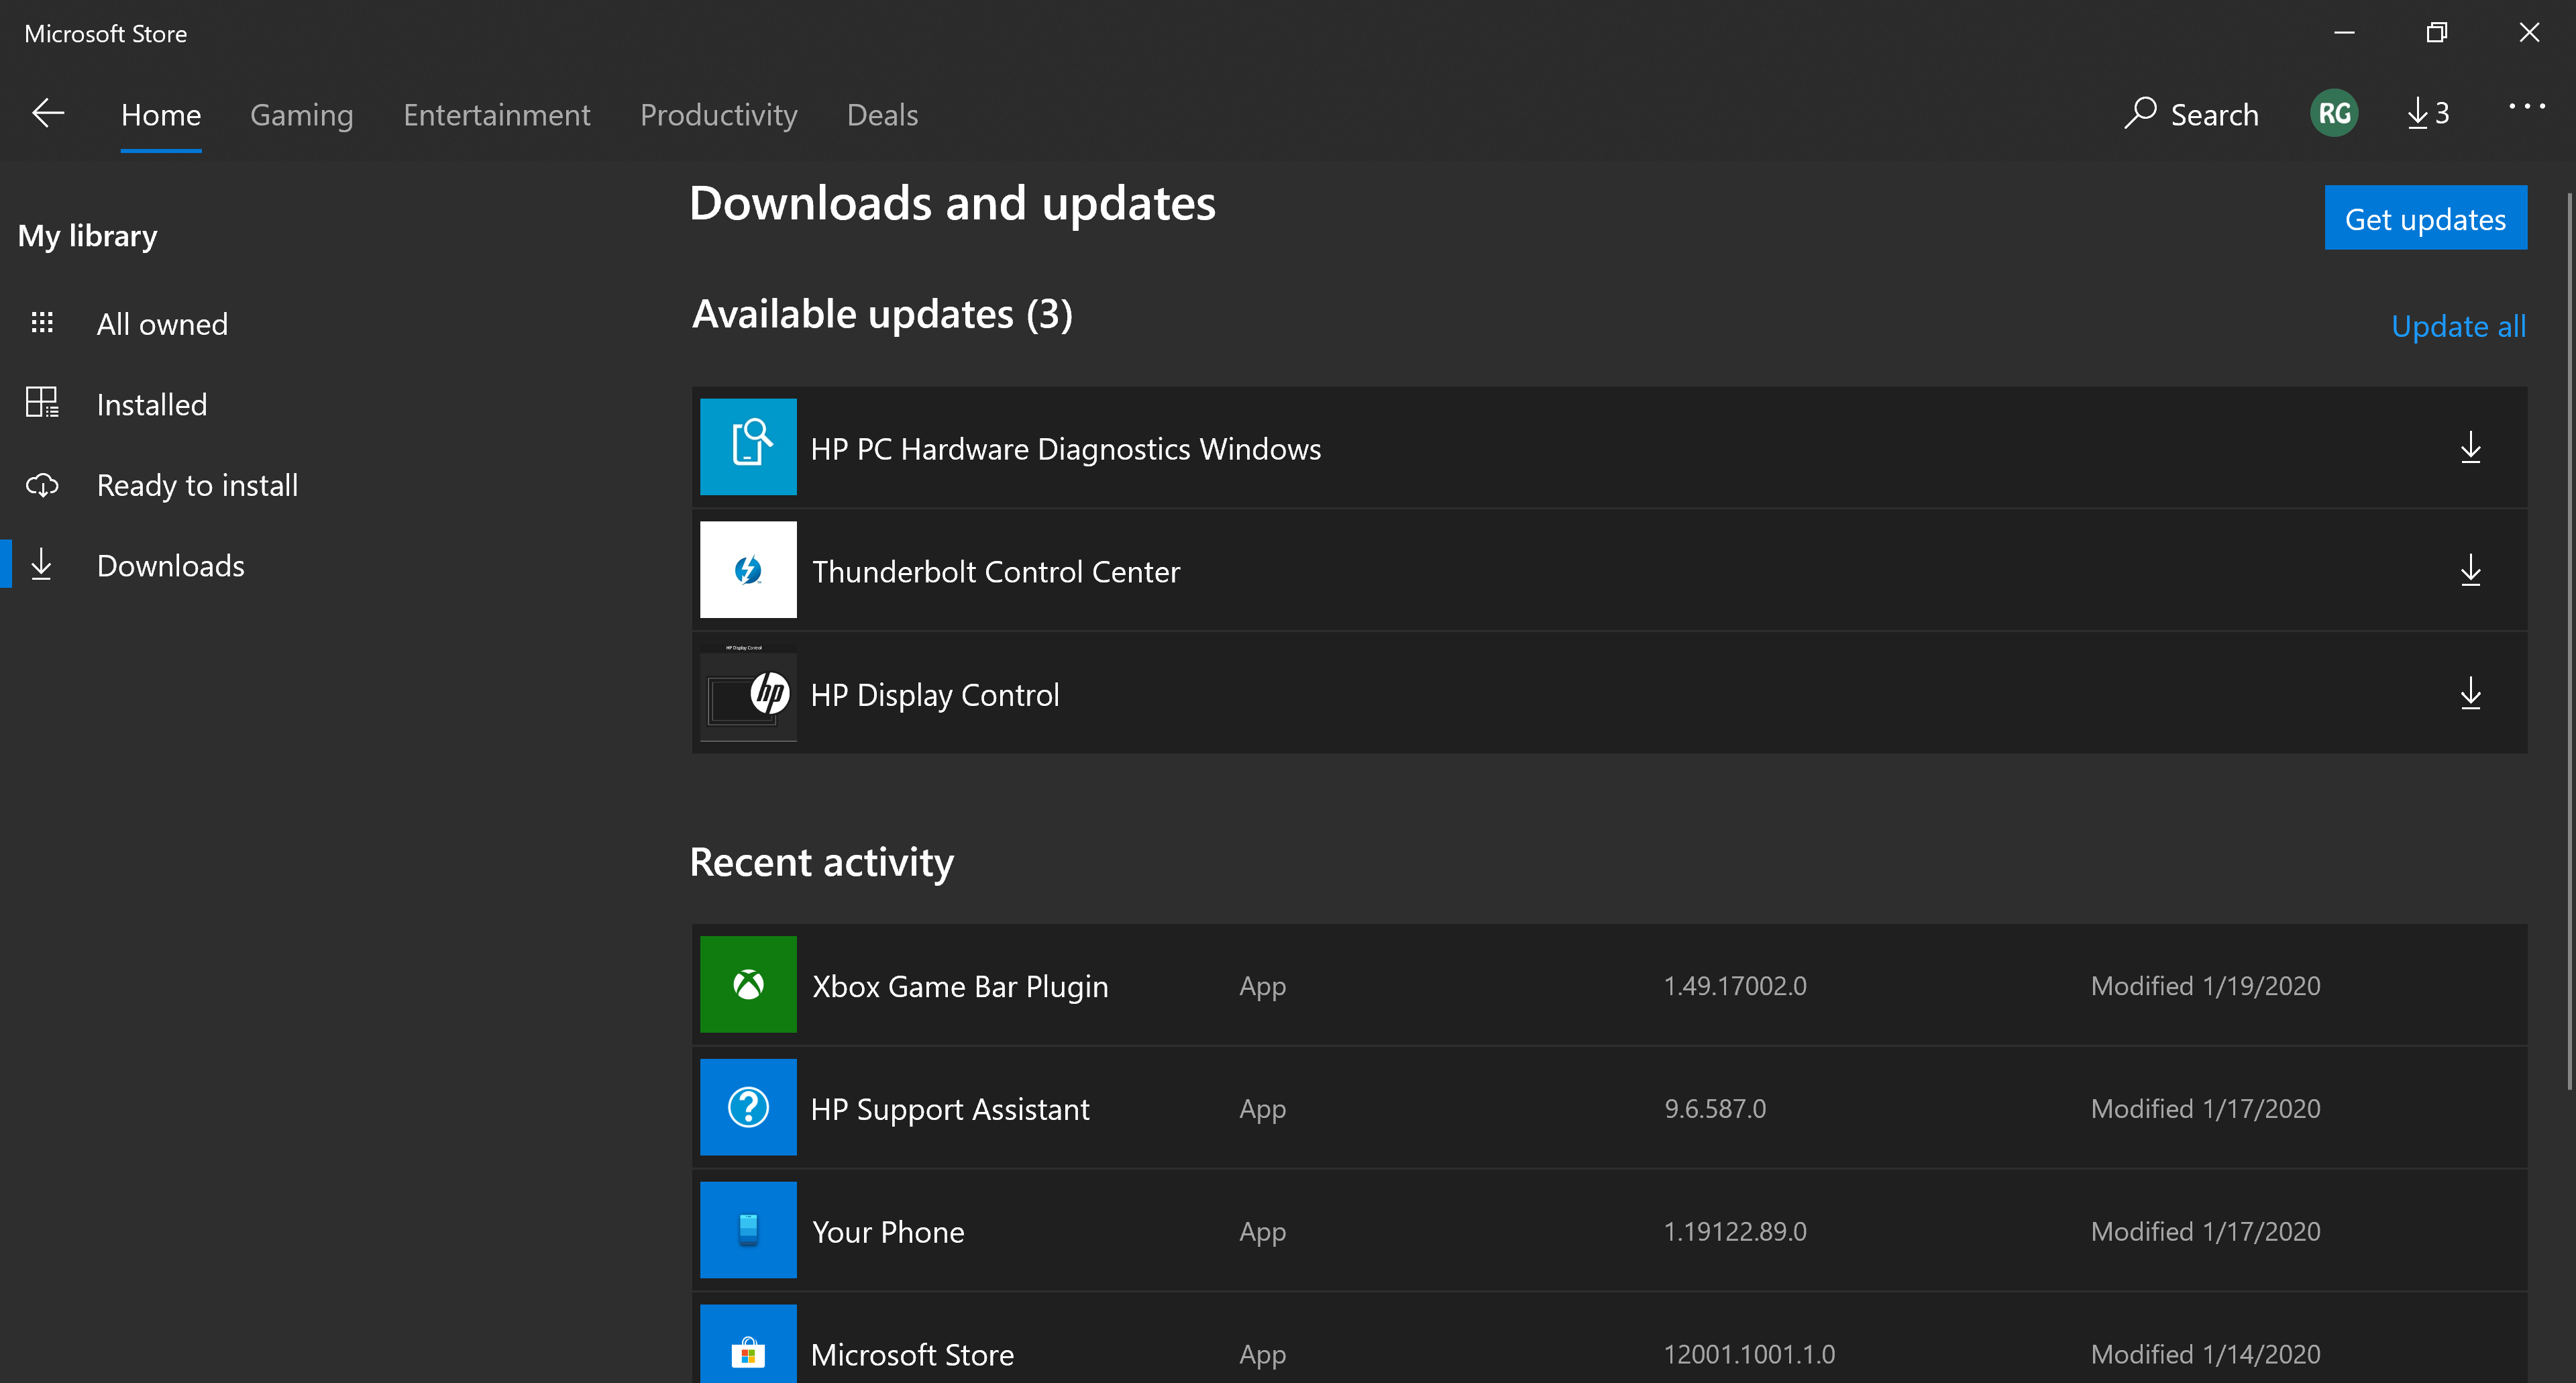Click version 9.6.587.0 text
2576x1383 pixels.
point(1715,1109)
